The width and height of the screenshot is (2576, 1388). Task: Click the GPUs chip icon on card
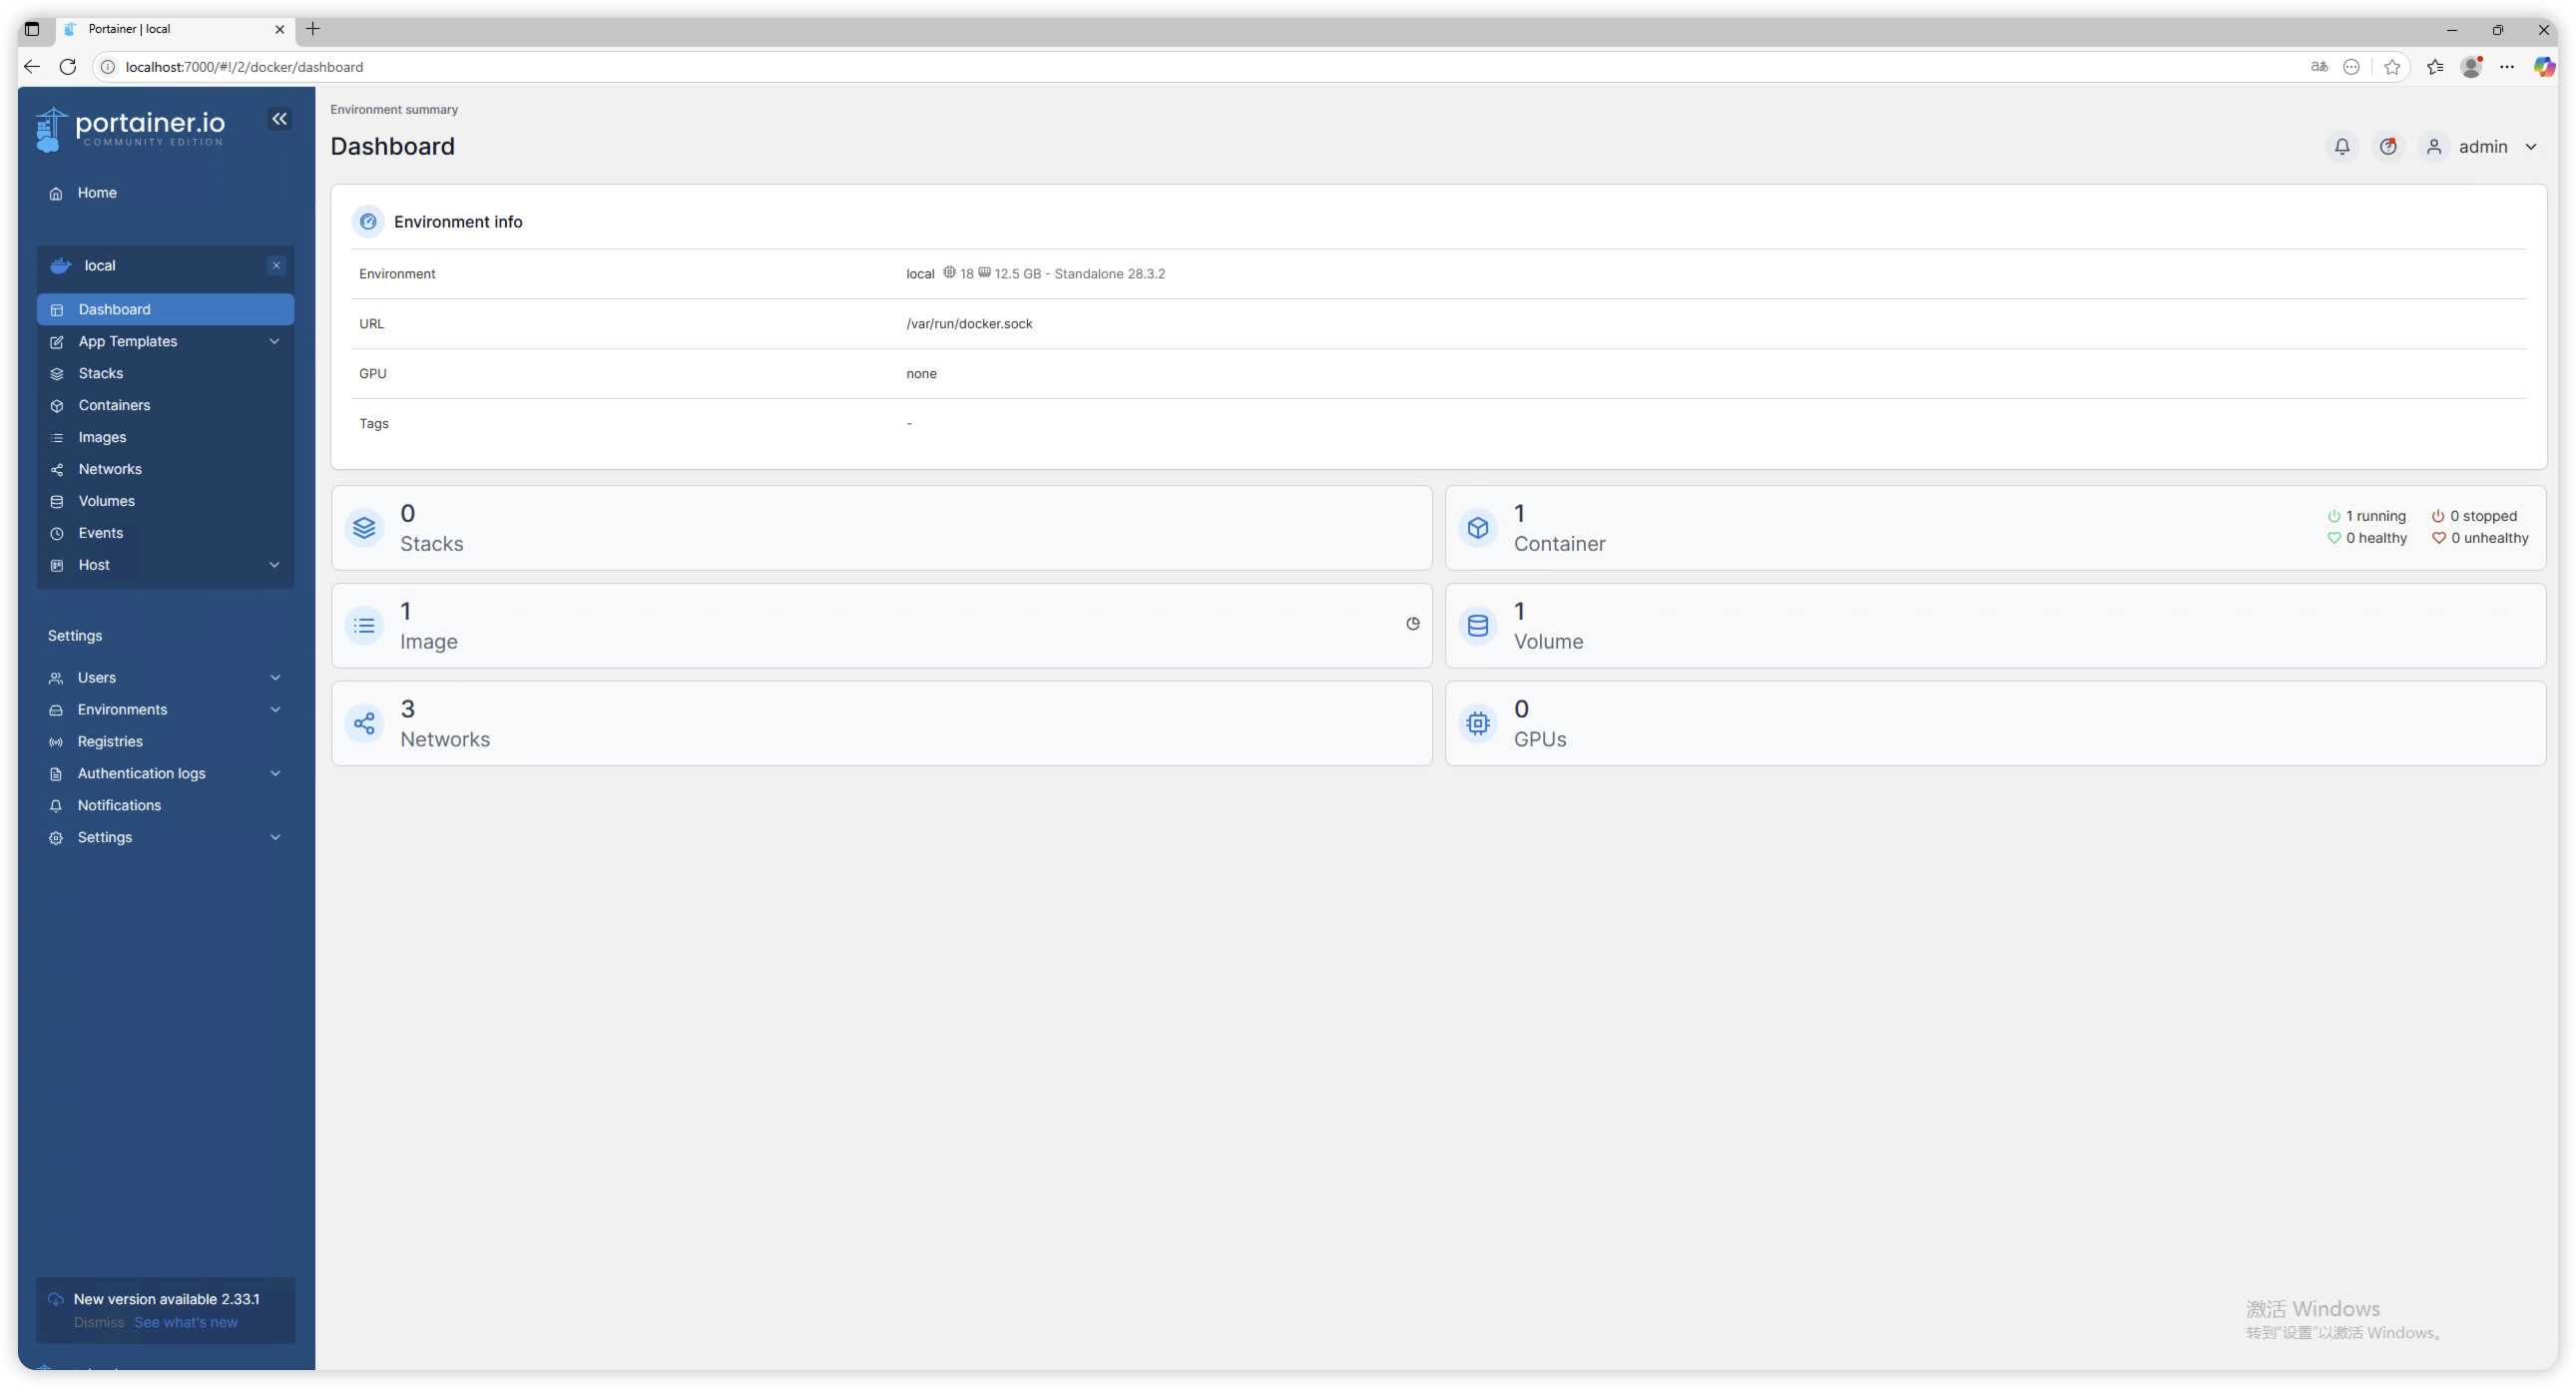click(1478, 724)
